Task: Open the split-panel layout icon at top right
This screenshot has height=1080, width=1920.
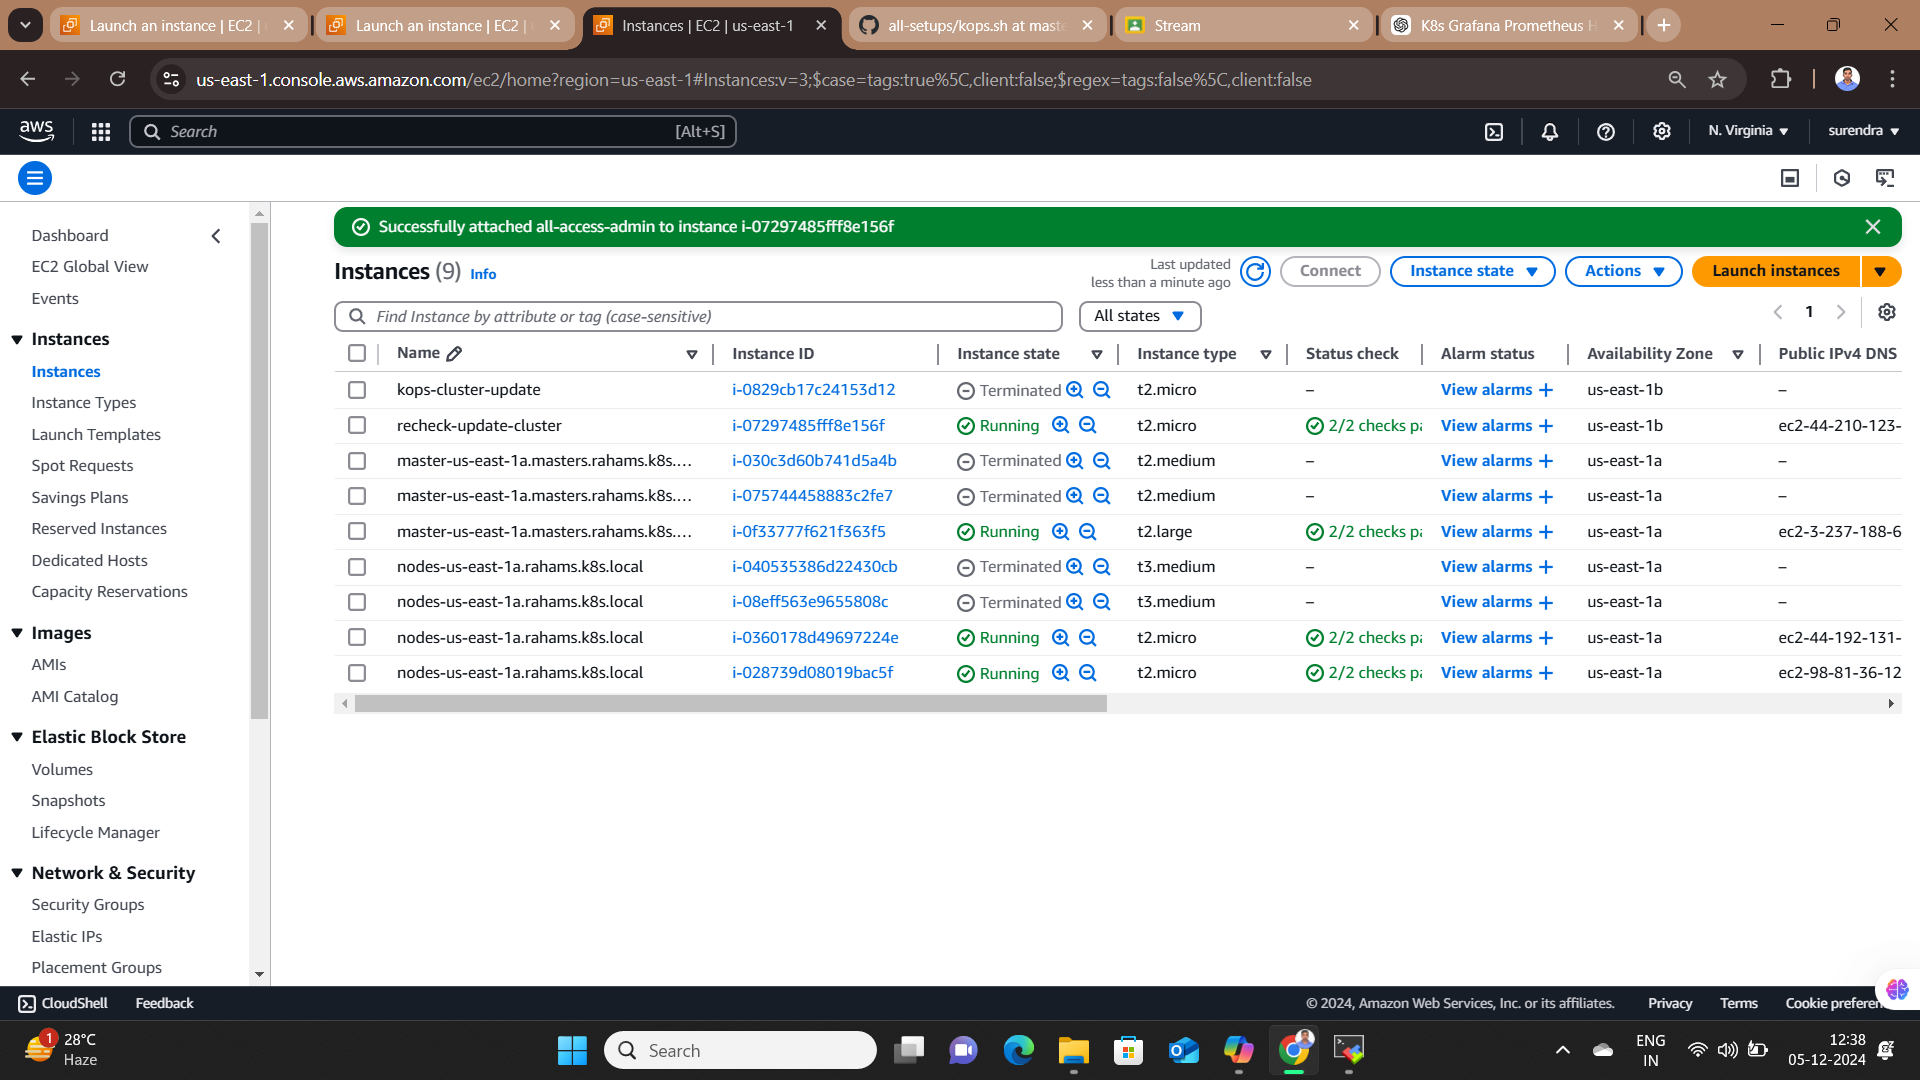Action: 1790,178
